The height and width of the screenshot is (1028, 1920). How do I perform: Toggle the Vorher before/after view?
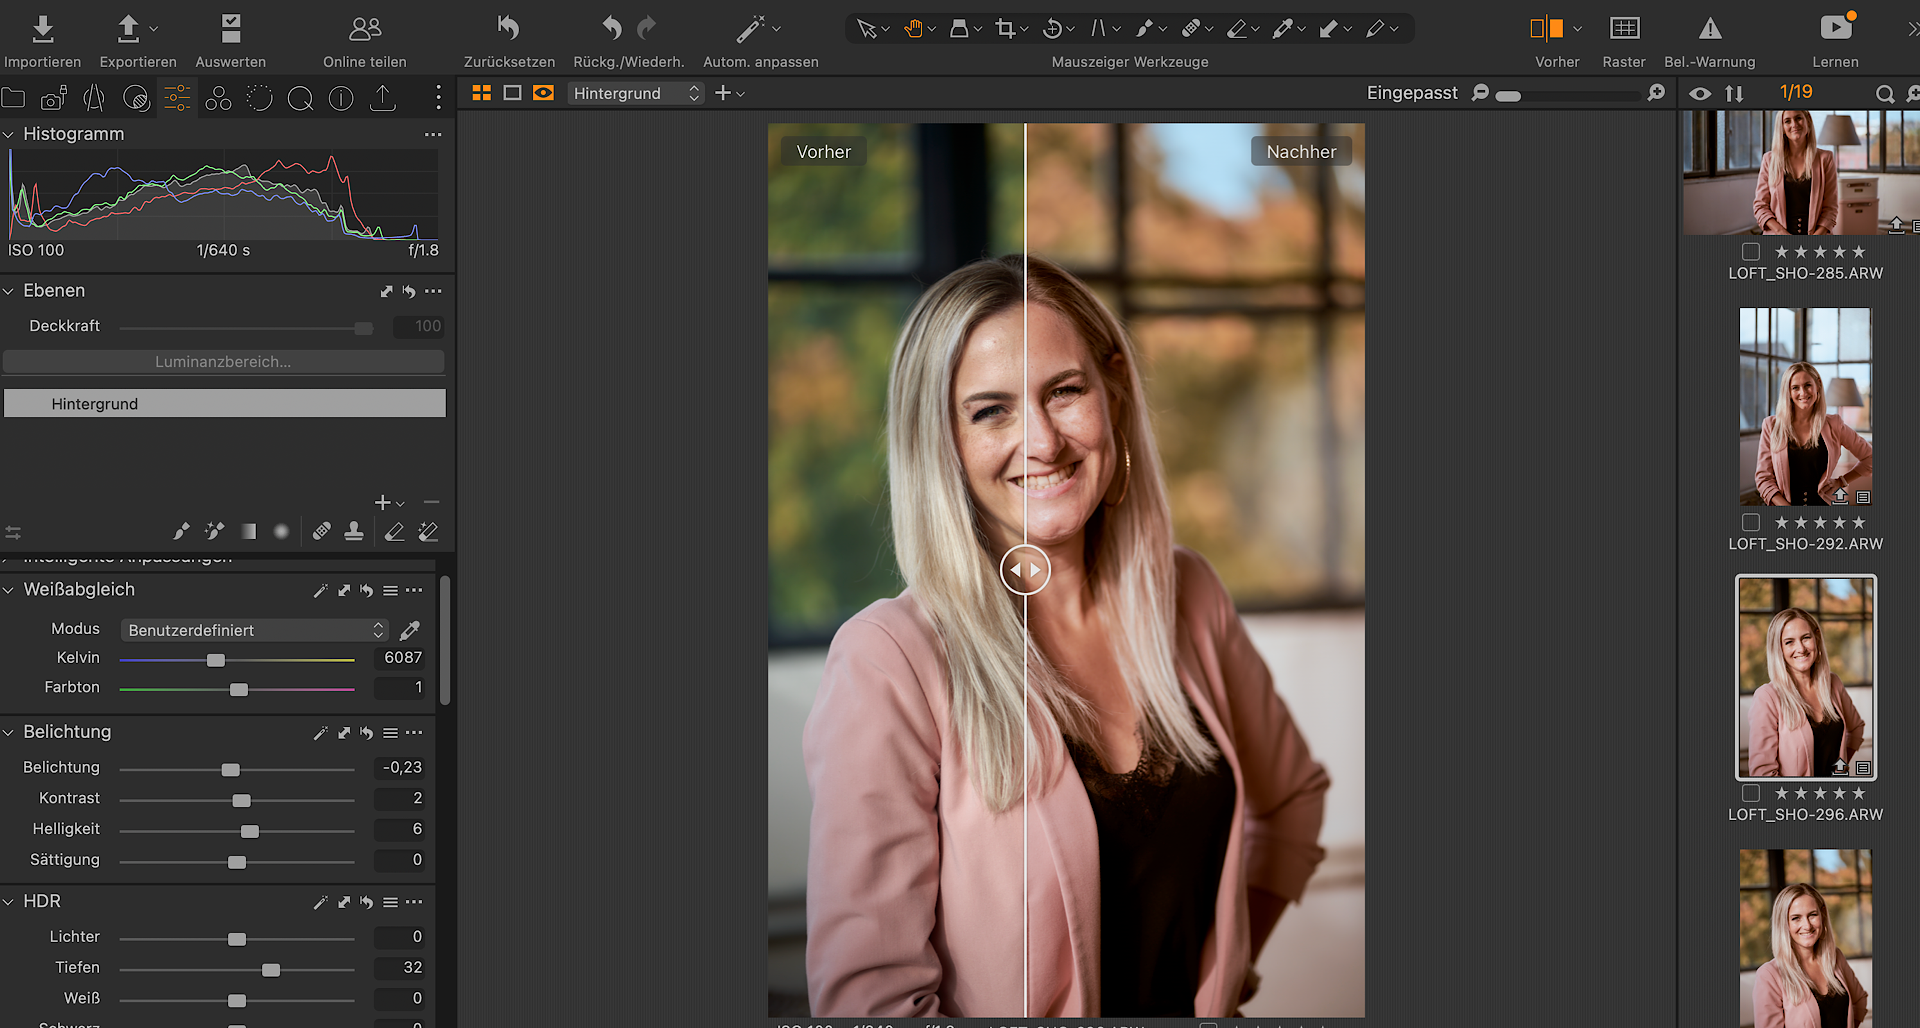click(x=1547, y=28)
